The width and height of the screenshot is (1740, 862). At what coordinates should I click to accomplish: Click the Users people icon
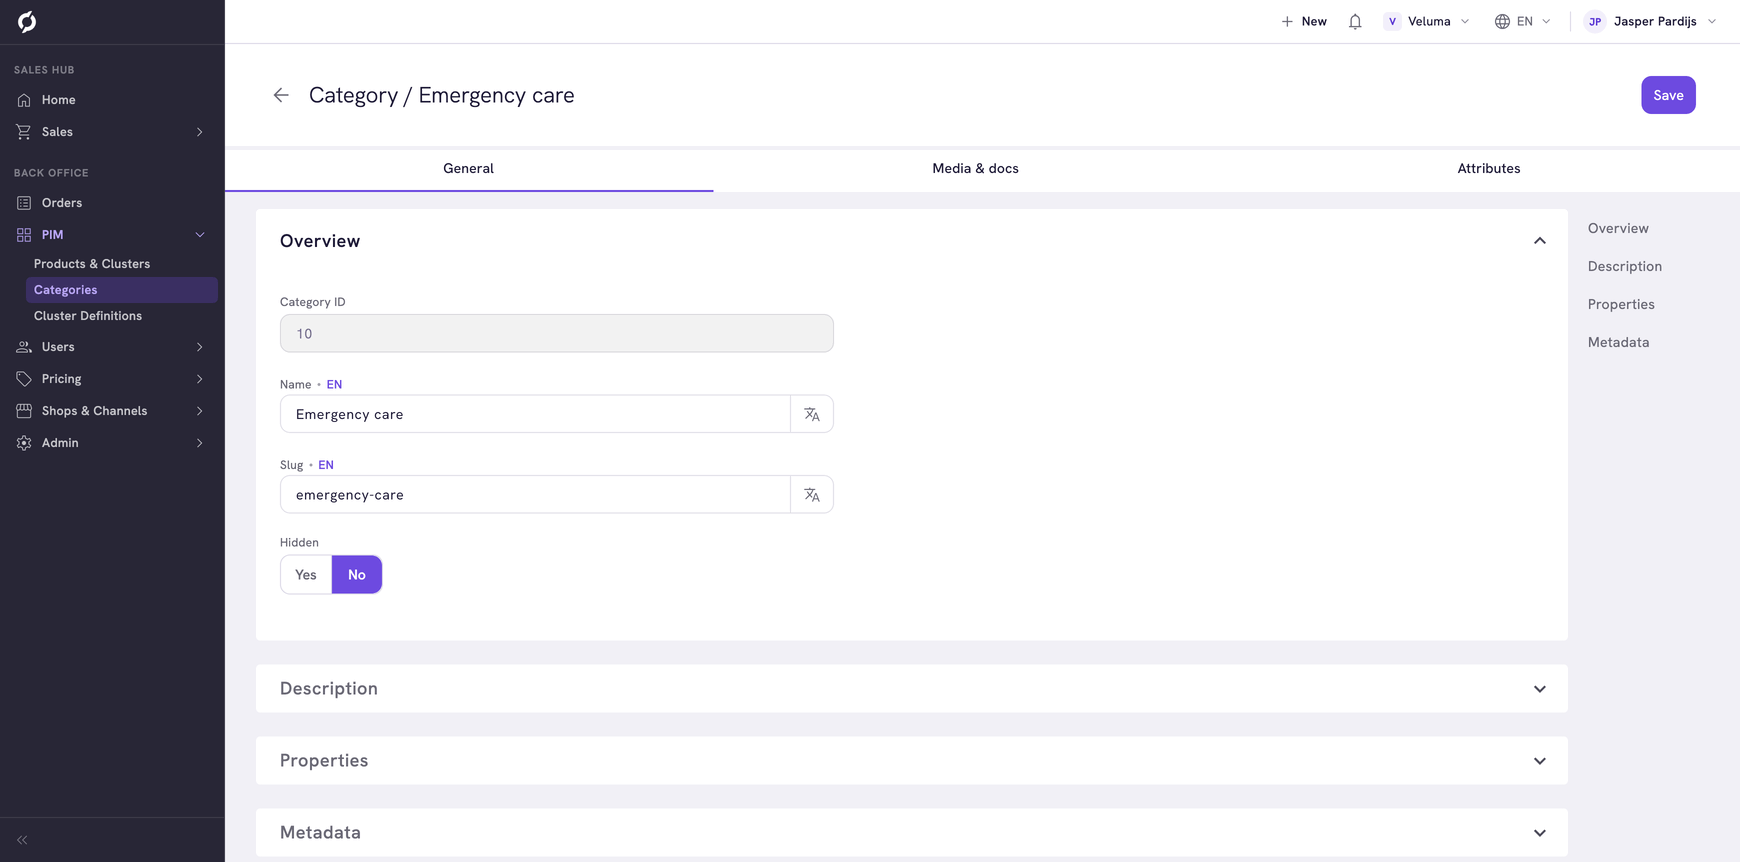click(24, 347)
